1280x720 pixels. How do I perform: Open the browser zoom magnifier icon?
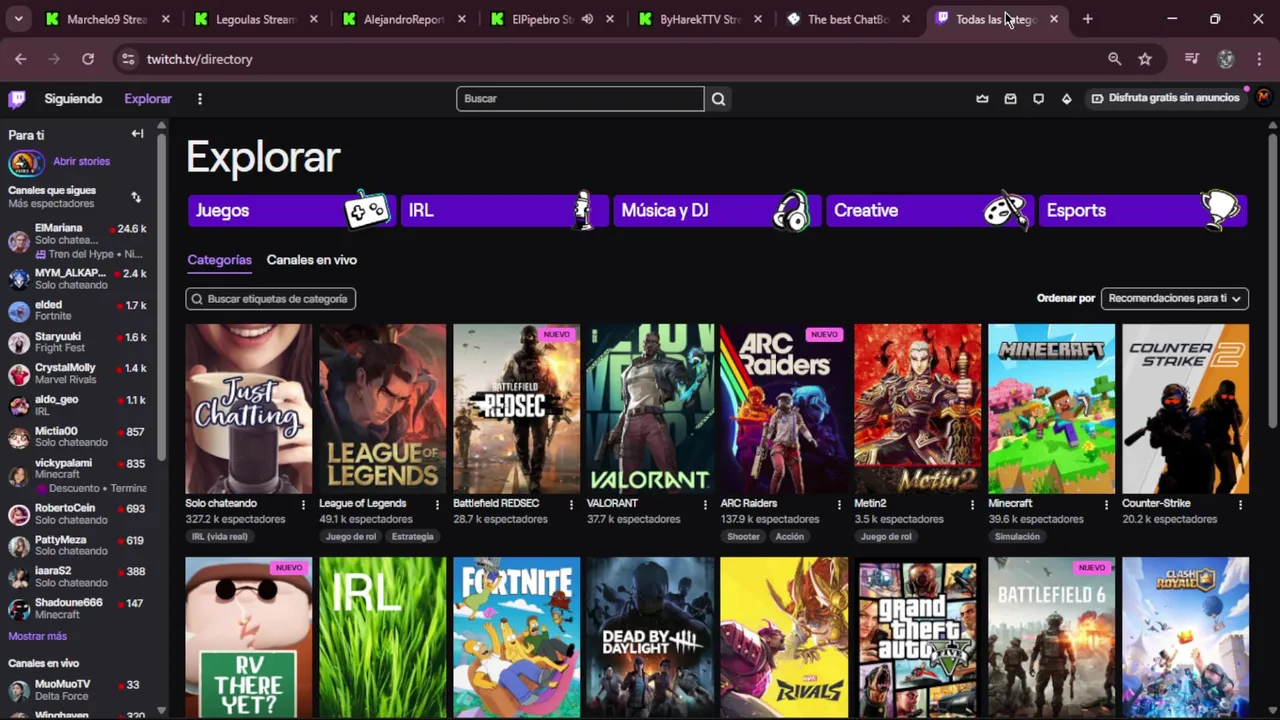[x=1114, y=59]
